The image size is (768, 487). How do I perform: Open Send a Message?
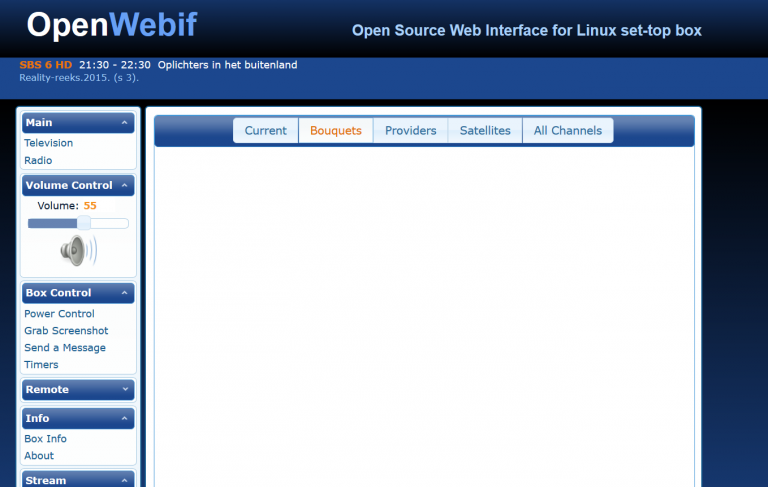pos(65,348)
